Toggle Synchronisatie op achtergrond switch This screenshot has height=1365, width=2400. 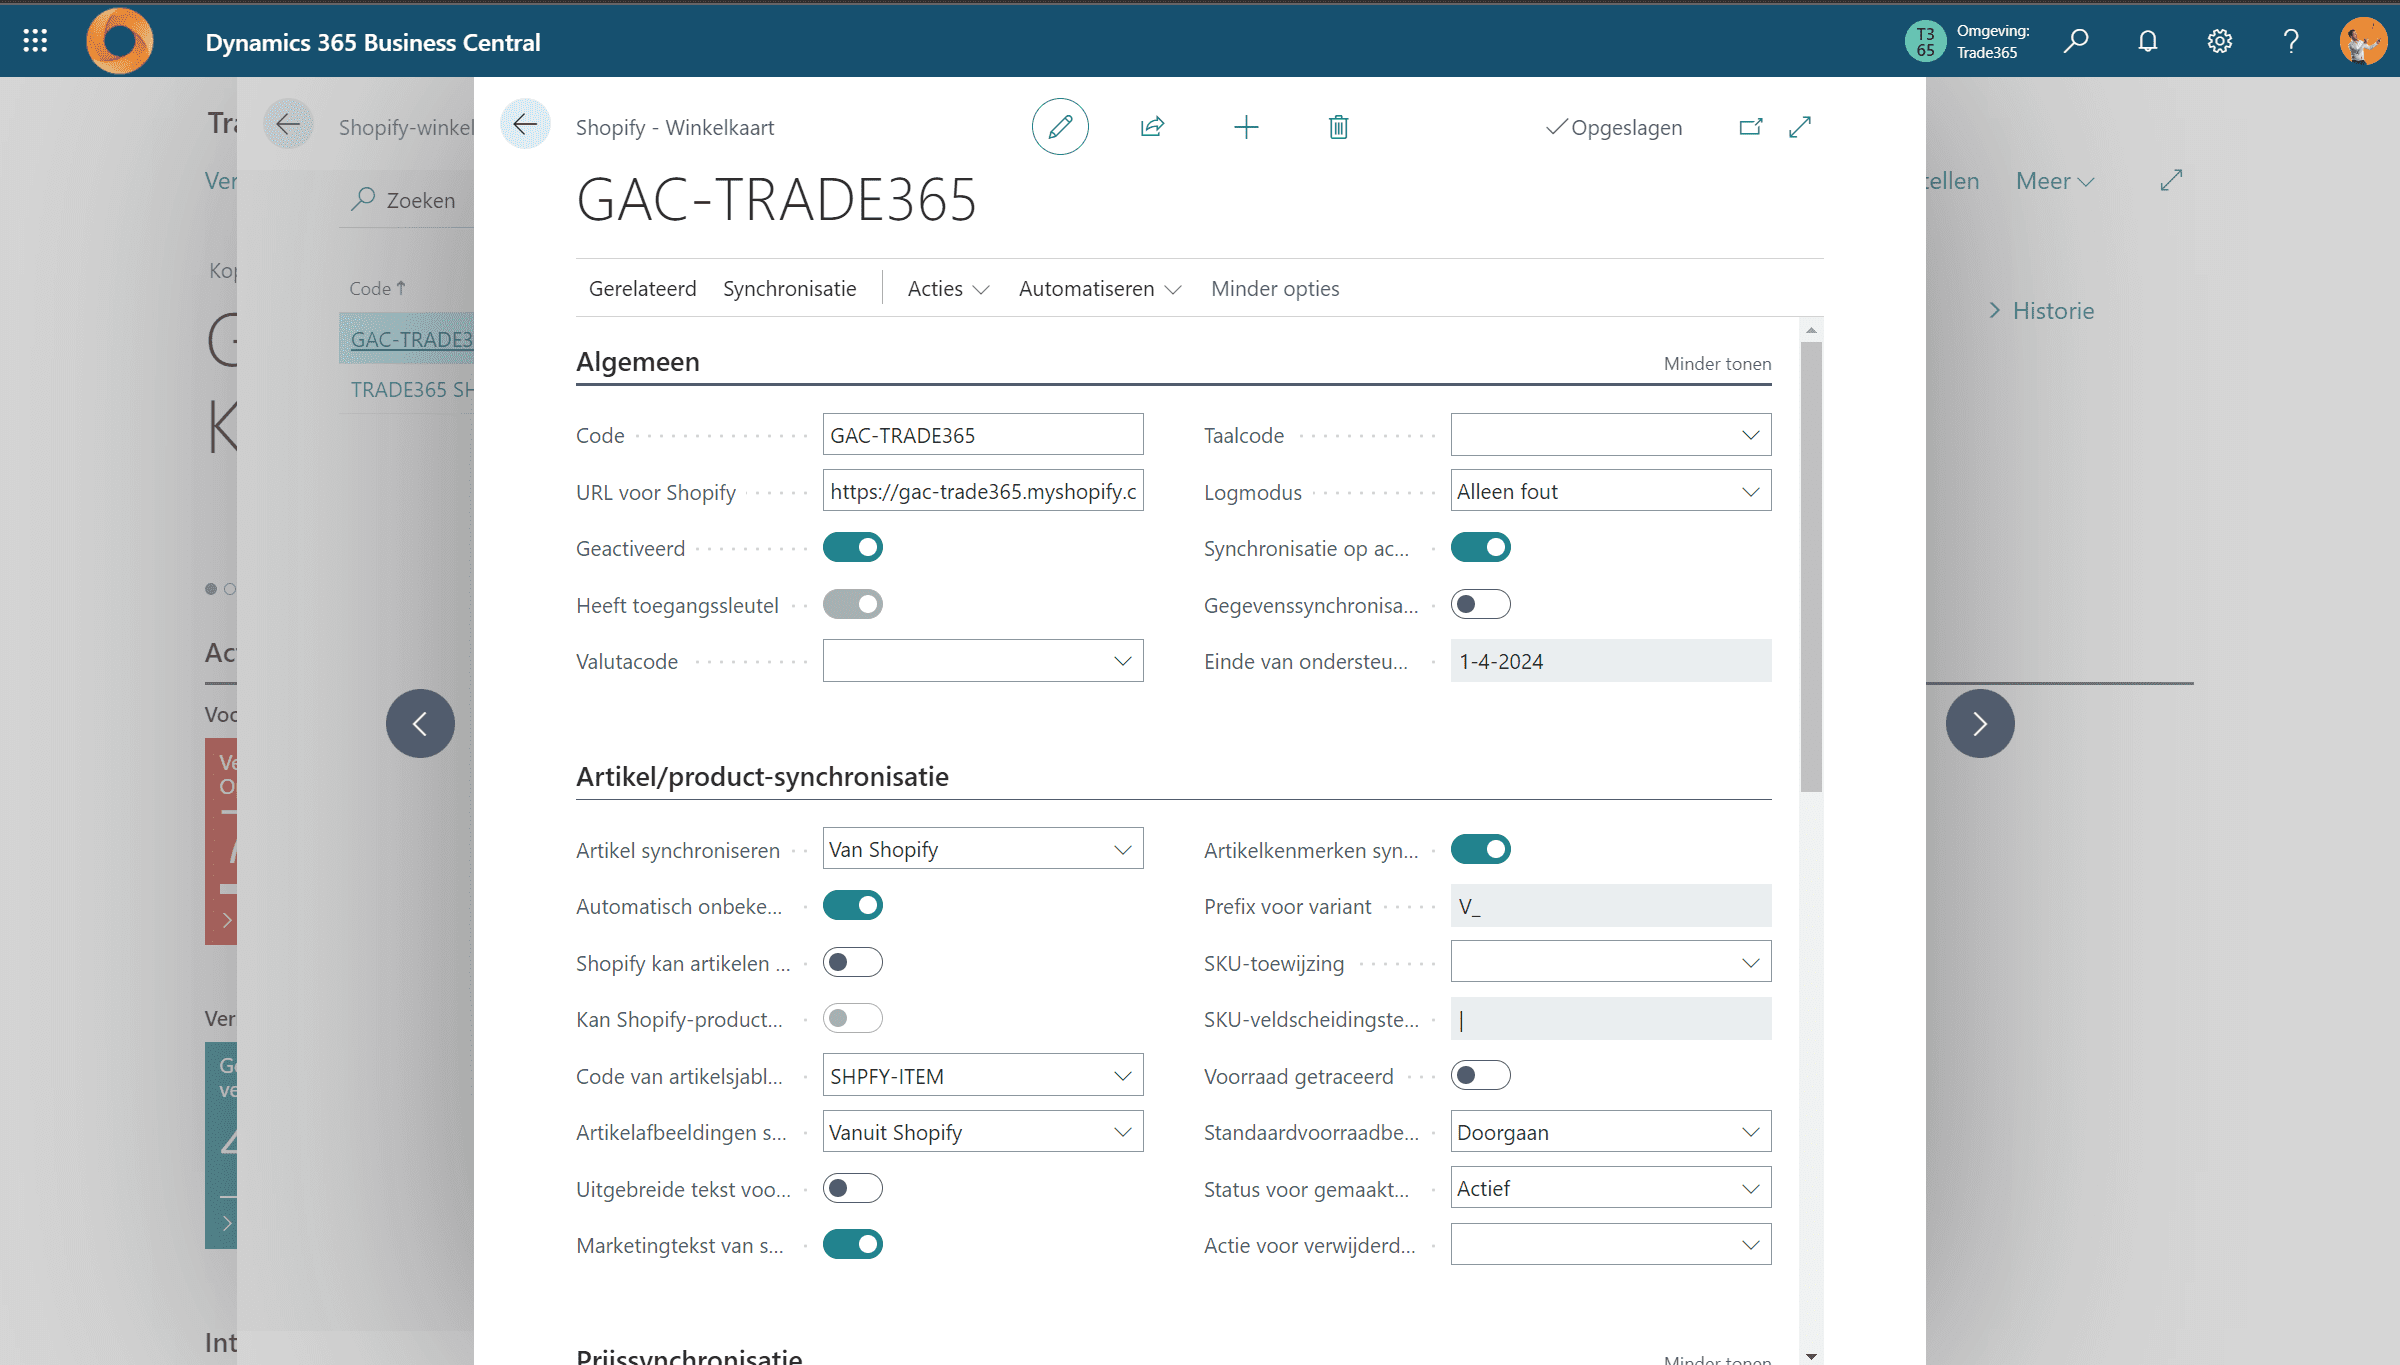coord(1481,547)
